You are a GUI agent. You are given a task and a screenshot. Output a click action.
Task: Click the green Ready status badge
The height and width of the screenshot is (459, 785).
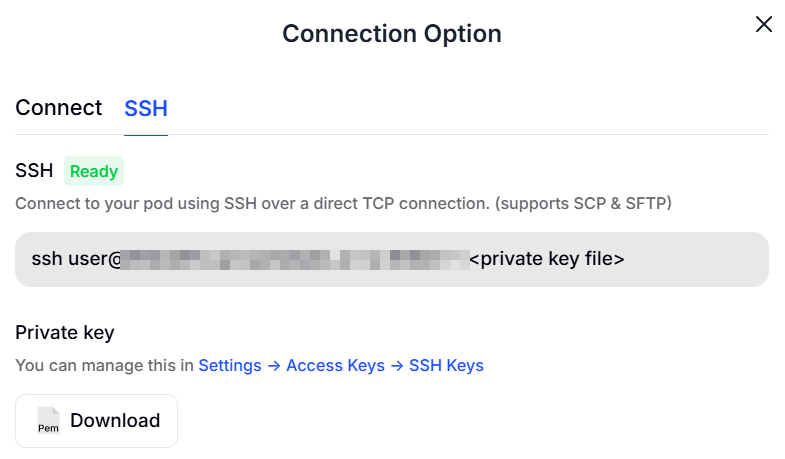pos(94,171)
